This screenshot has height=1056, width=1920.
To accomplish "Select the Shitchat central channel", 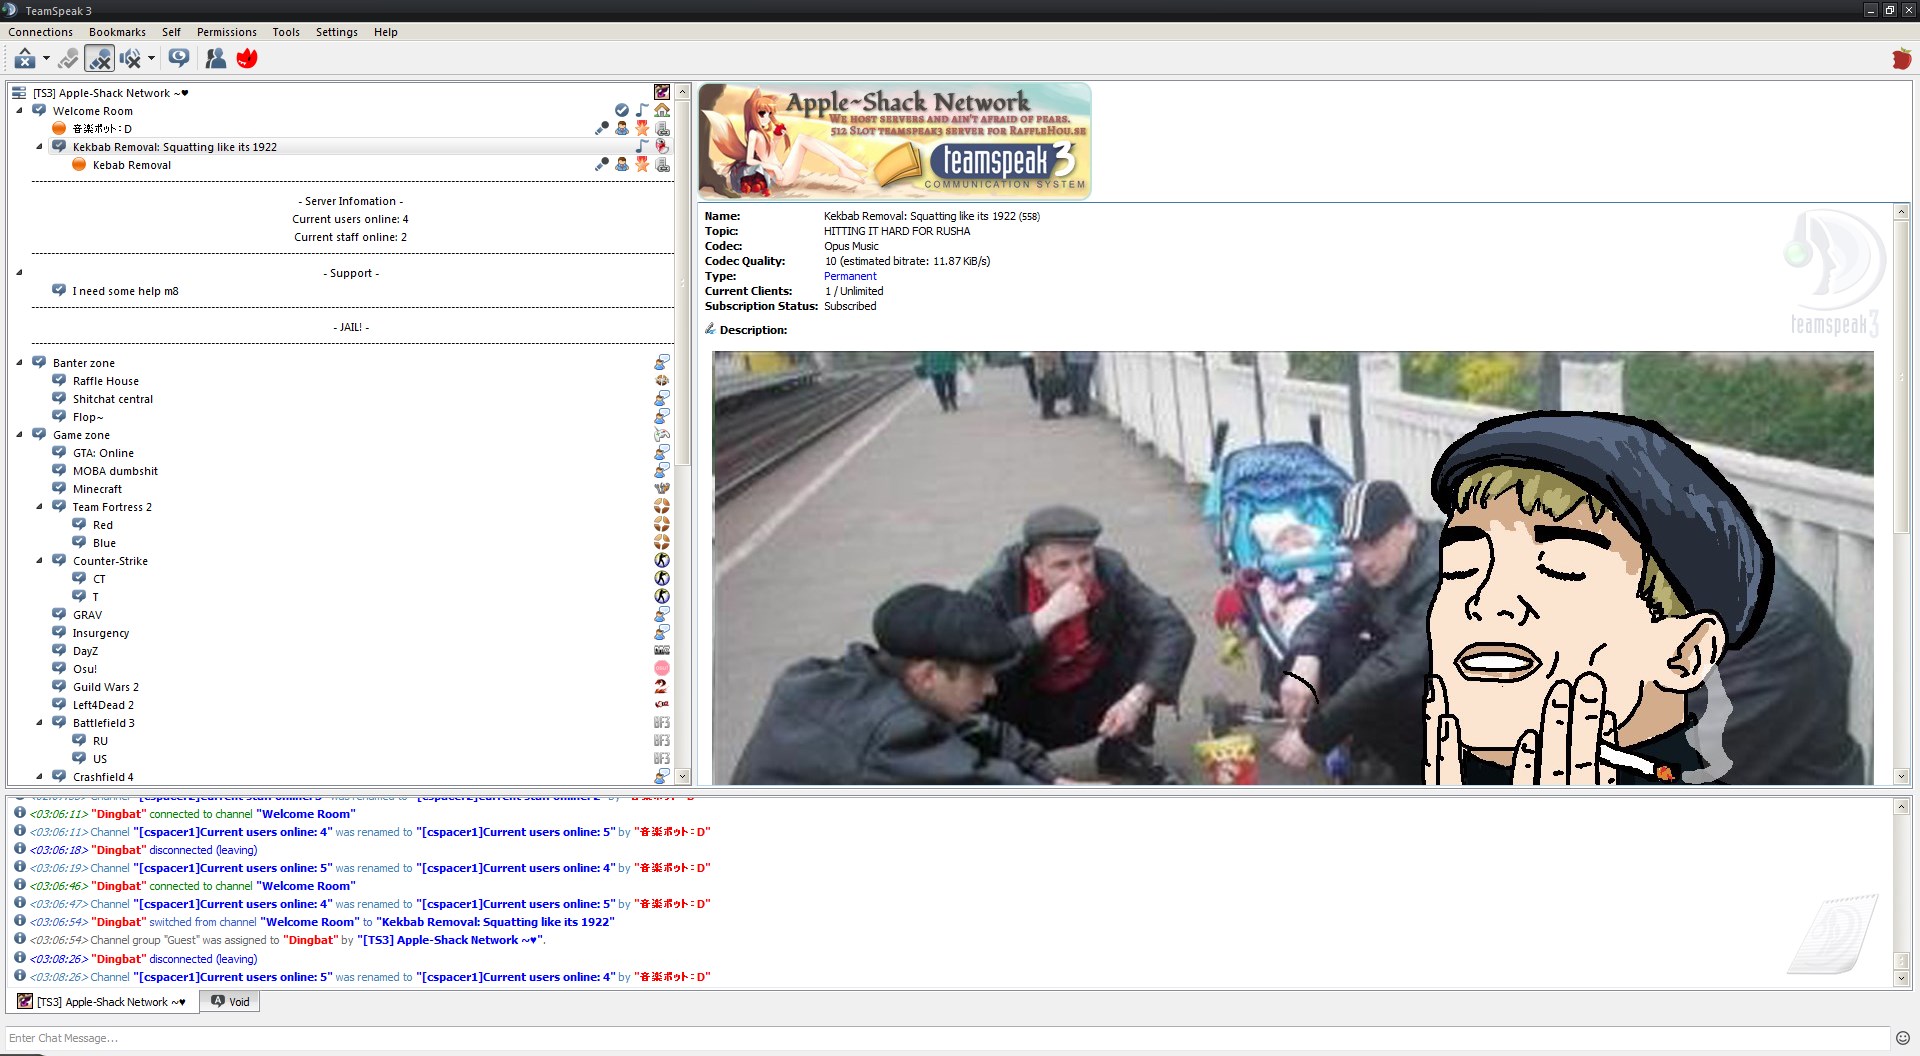I will click(112, 399).
